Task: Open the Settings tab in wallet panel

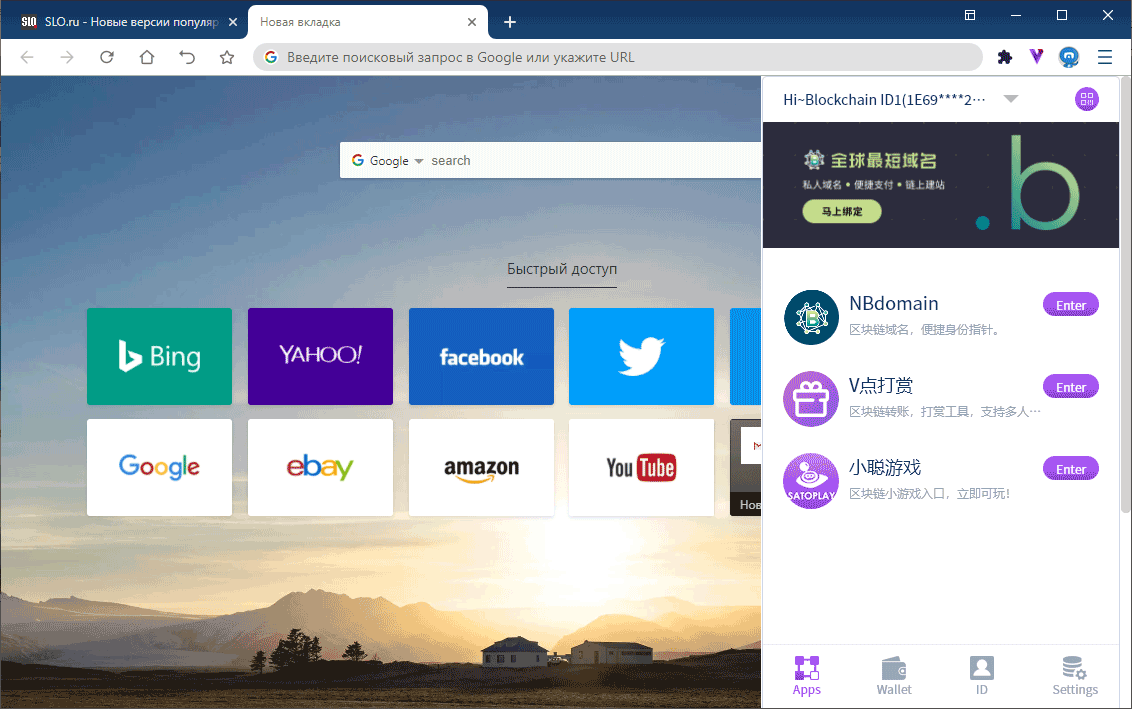Action: point(1075,676)
